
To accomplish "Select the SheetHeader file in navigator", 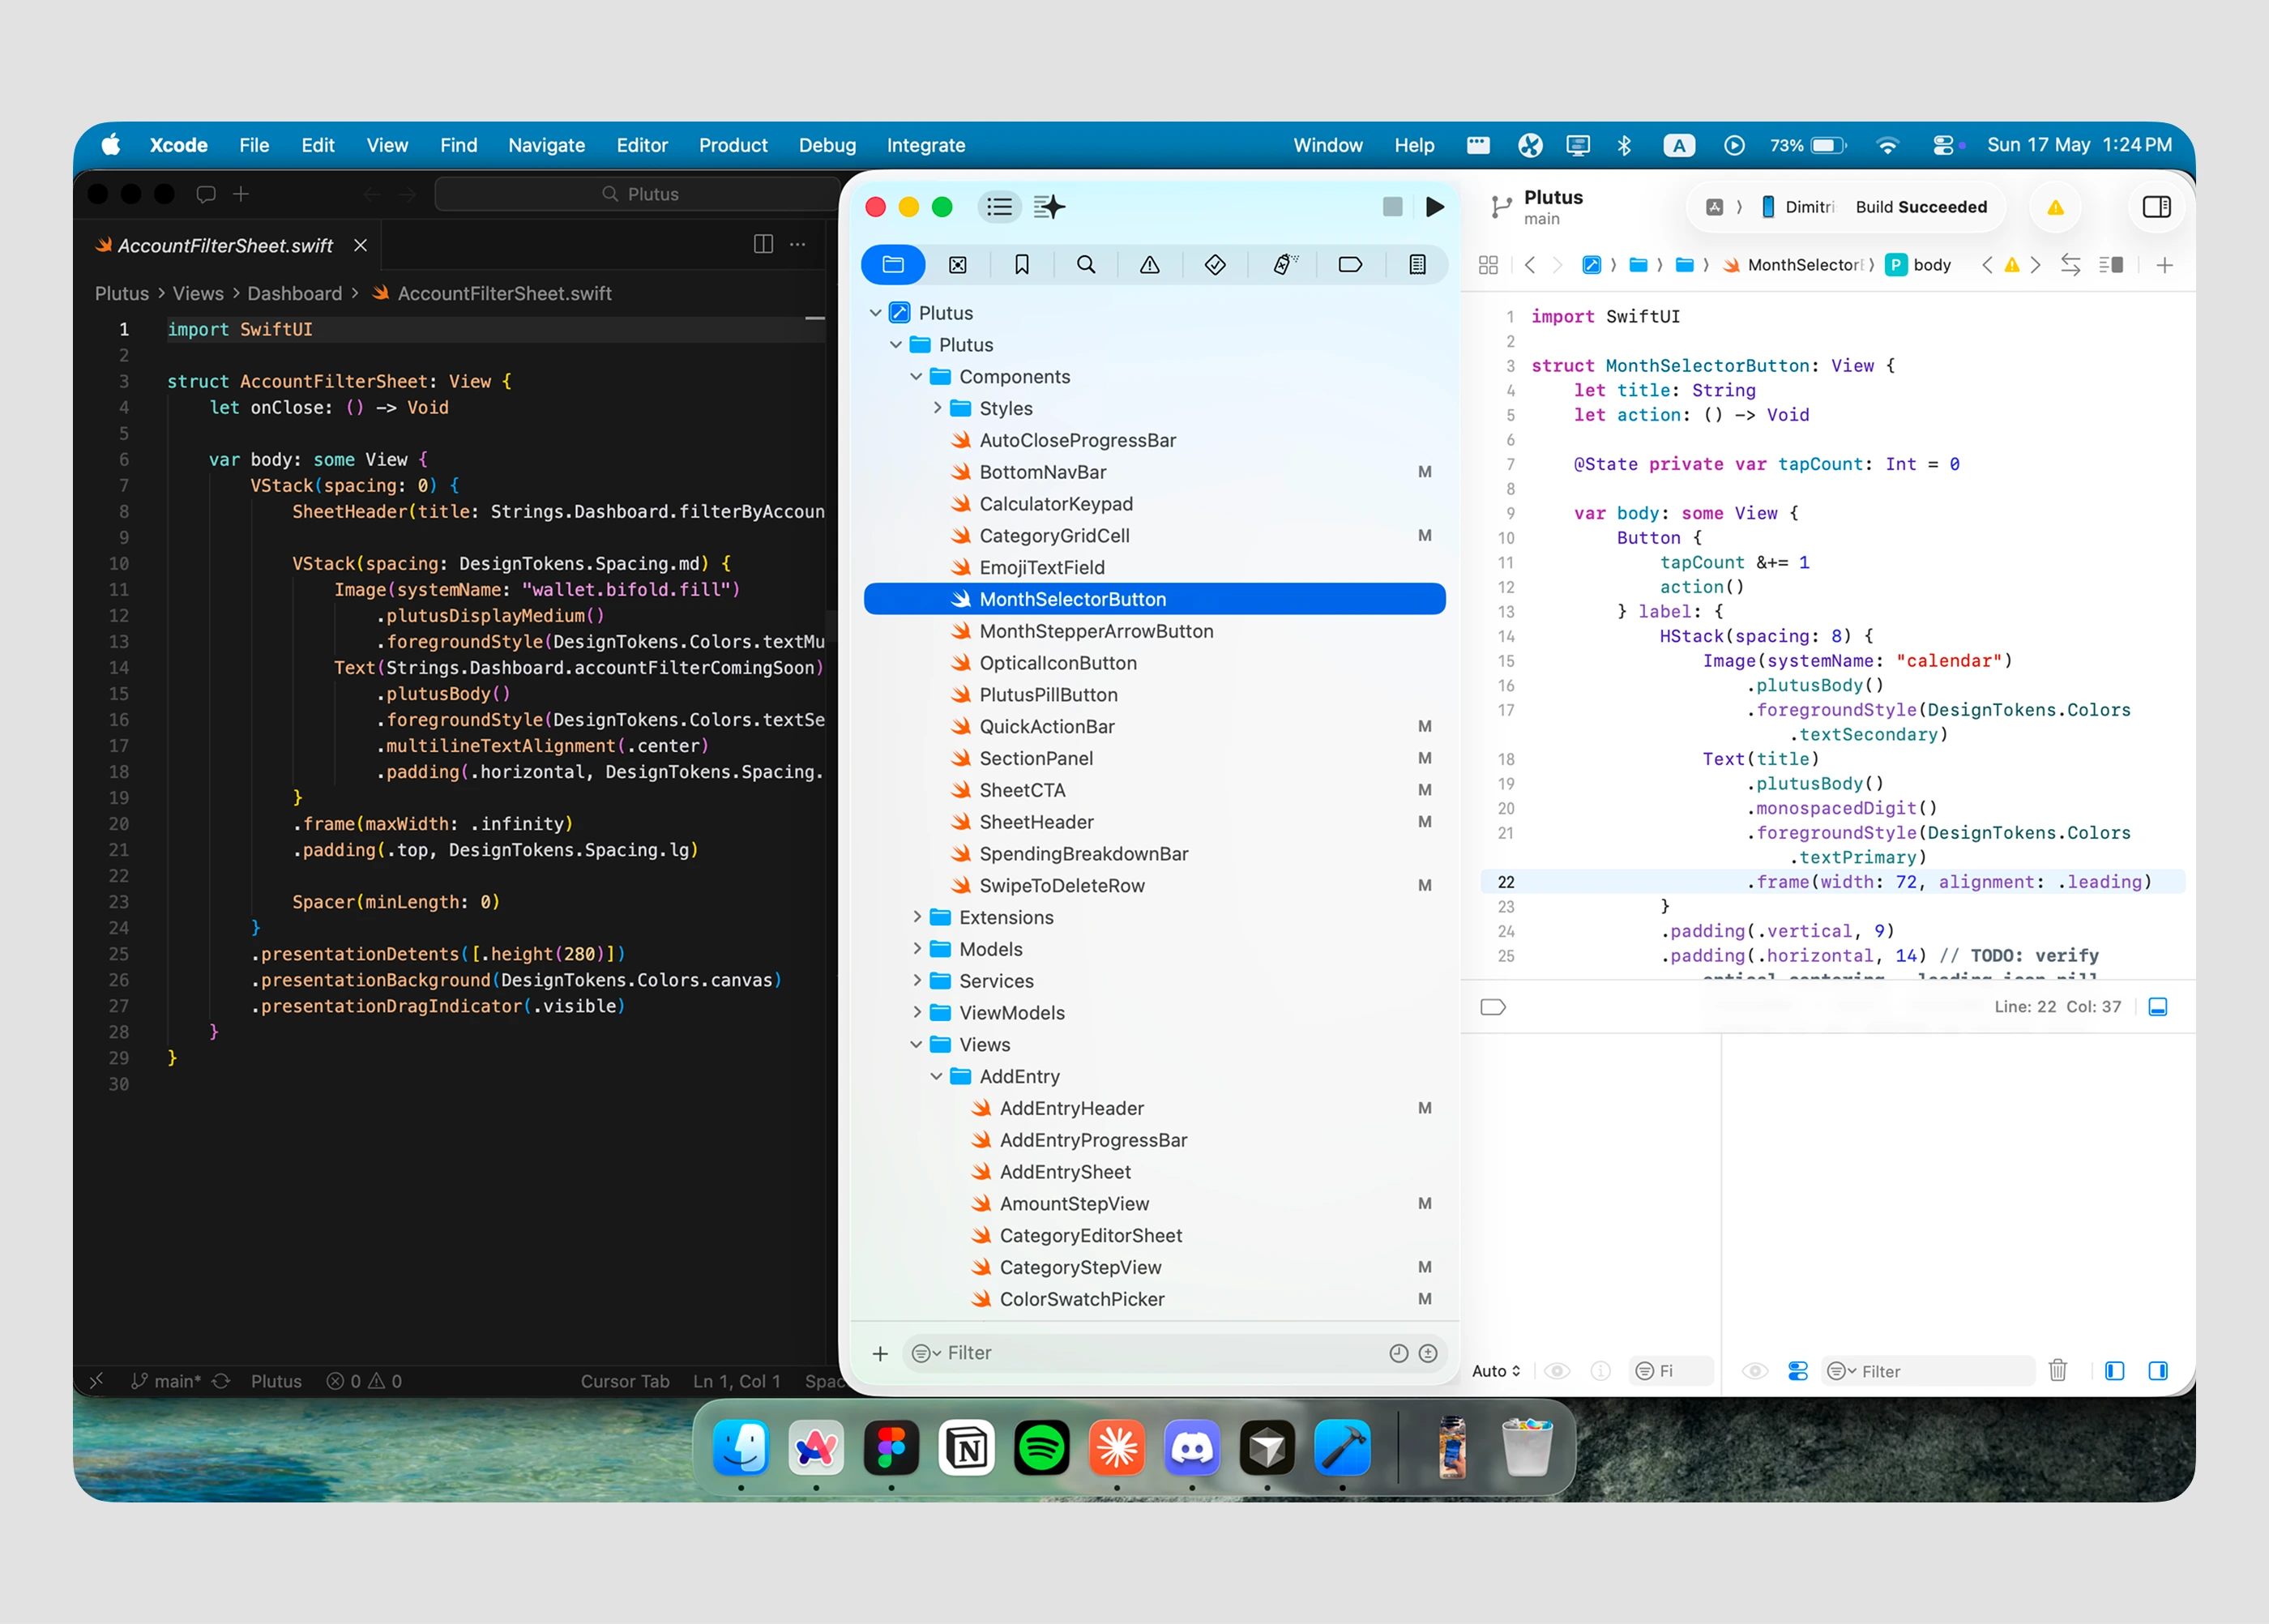I will pos(1155,822).
